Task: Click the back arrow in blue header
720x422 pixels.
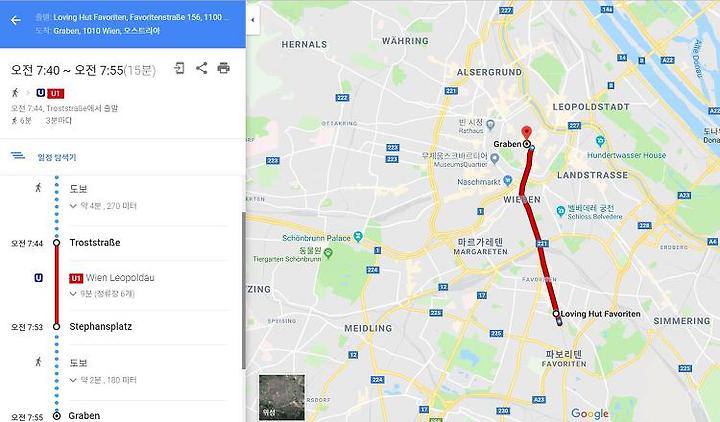Action: tap(16, 20)
